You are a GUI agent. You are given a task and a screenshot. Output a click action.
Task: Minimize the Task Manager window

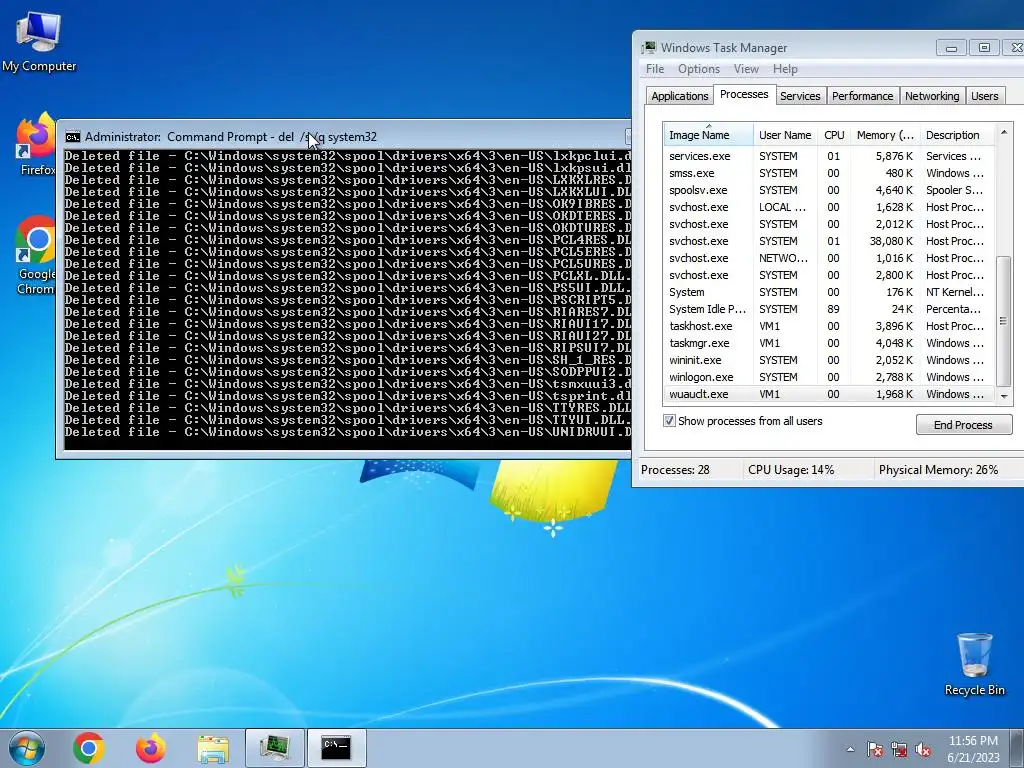click(x=951, y=48)
